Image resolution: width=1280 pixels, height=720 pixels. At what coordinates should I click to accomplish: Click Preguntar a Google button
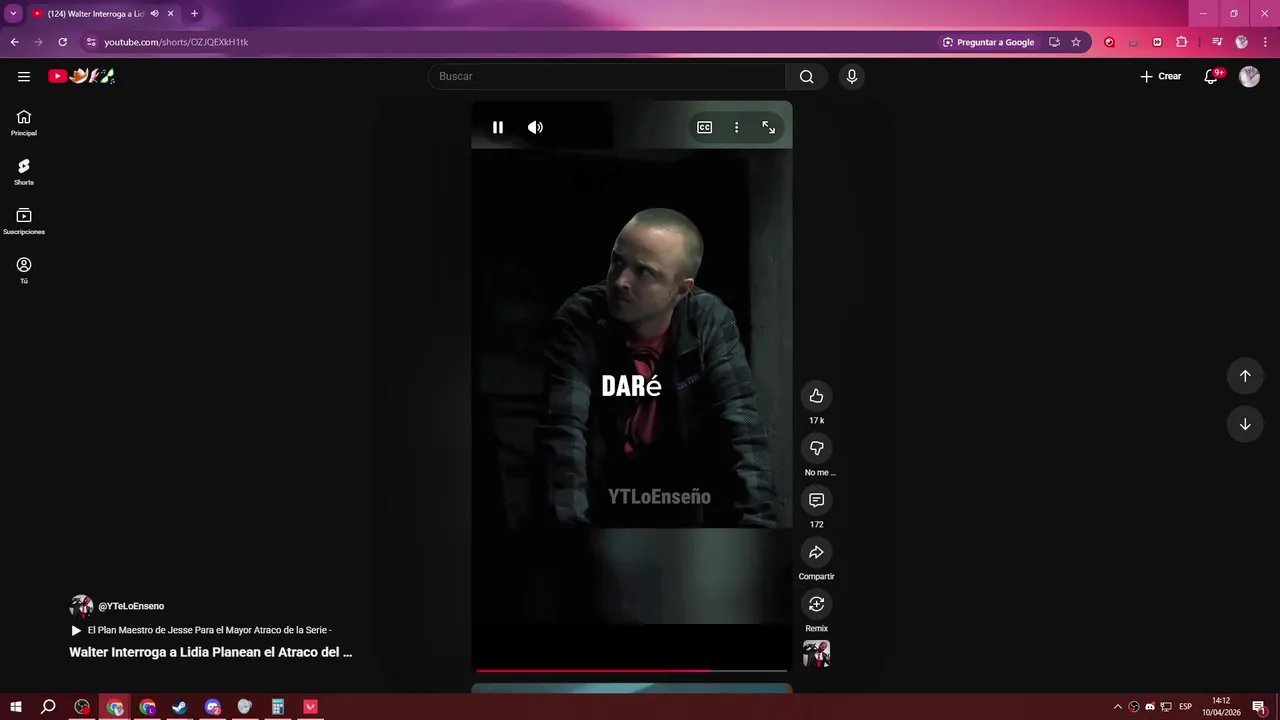coord(988,42)
